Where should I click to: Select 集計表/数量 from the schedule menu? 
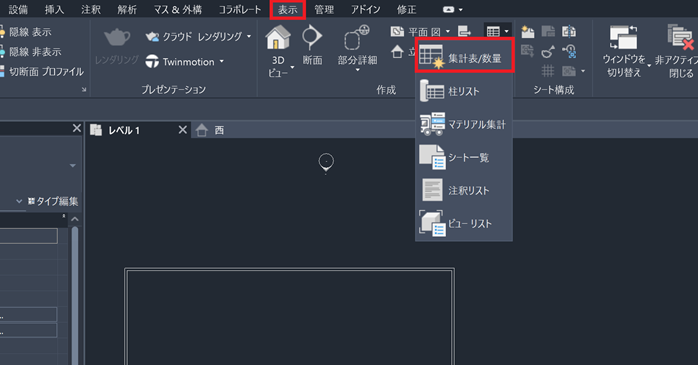(x=464, y=55)
